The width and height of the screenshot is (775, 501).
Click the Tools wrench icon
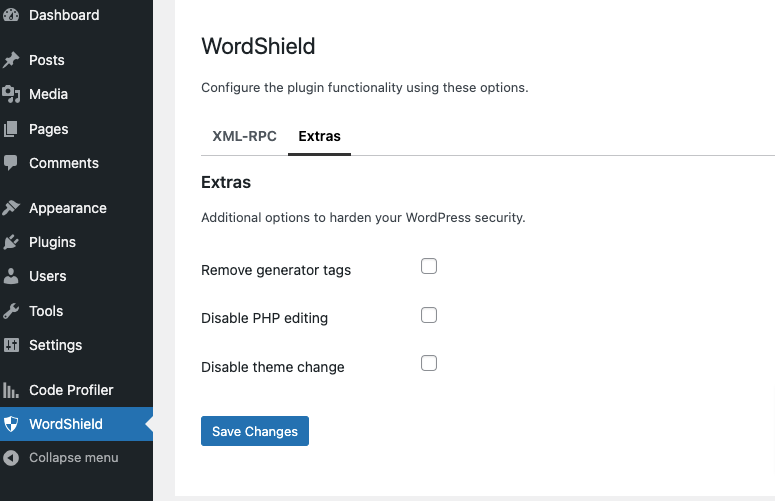[11, 311]
